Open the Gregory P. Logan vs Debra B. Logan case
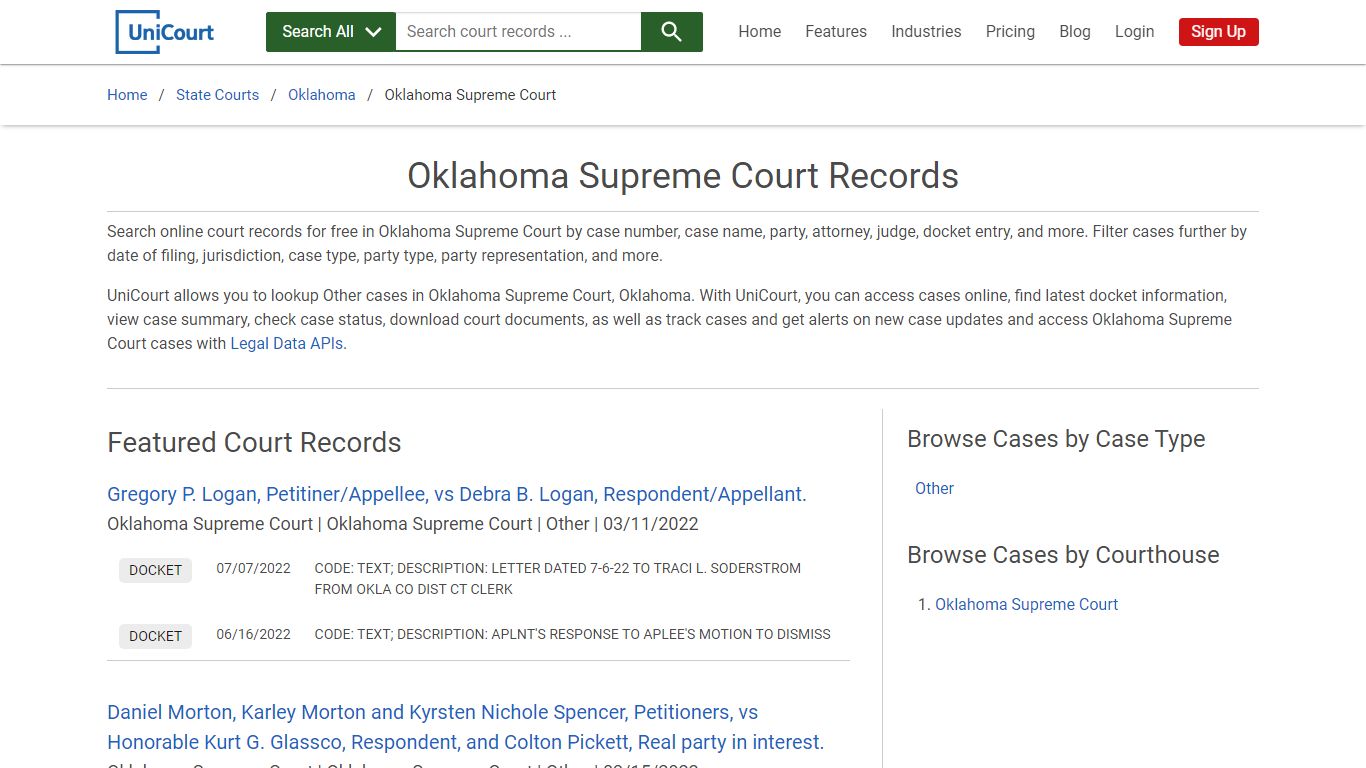Screen dimensions: 1366x768 click(x=456, y=494)
